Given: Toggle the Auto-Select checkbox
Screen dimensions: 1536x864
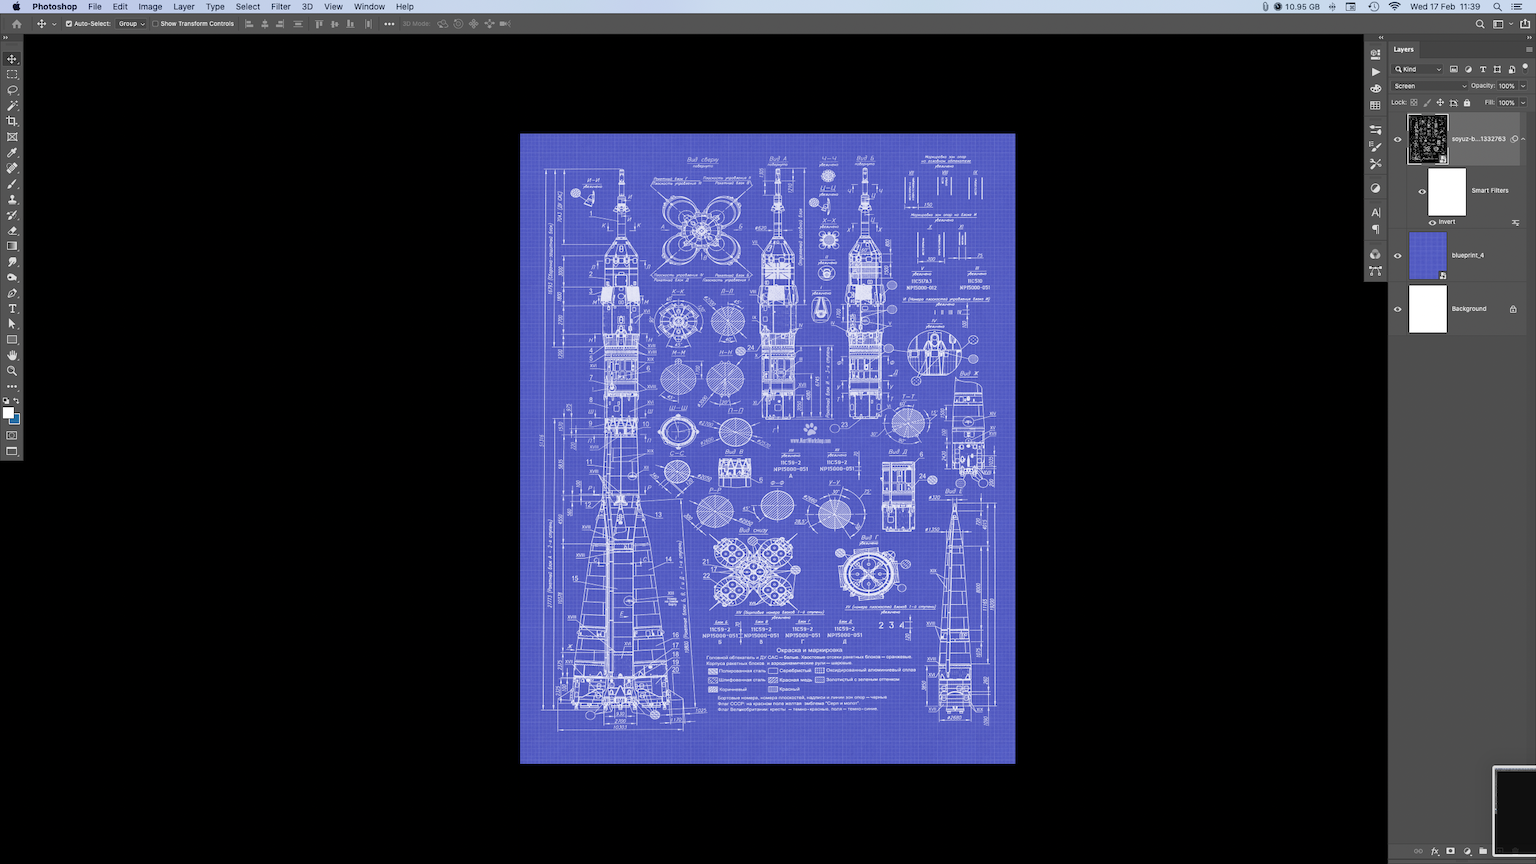Looking at the screenshot, I should (x=69, y=24).
